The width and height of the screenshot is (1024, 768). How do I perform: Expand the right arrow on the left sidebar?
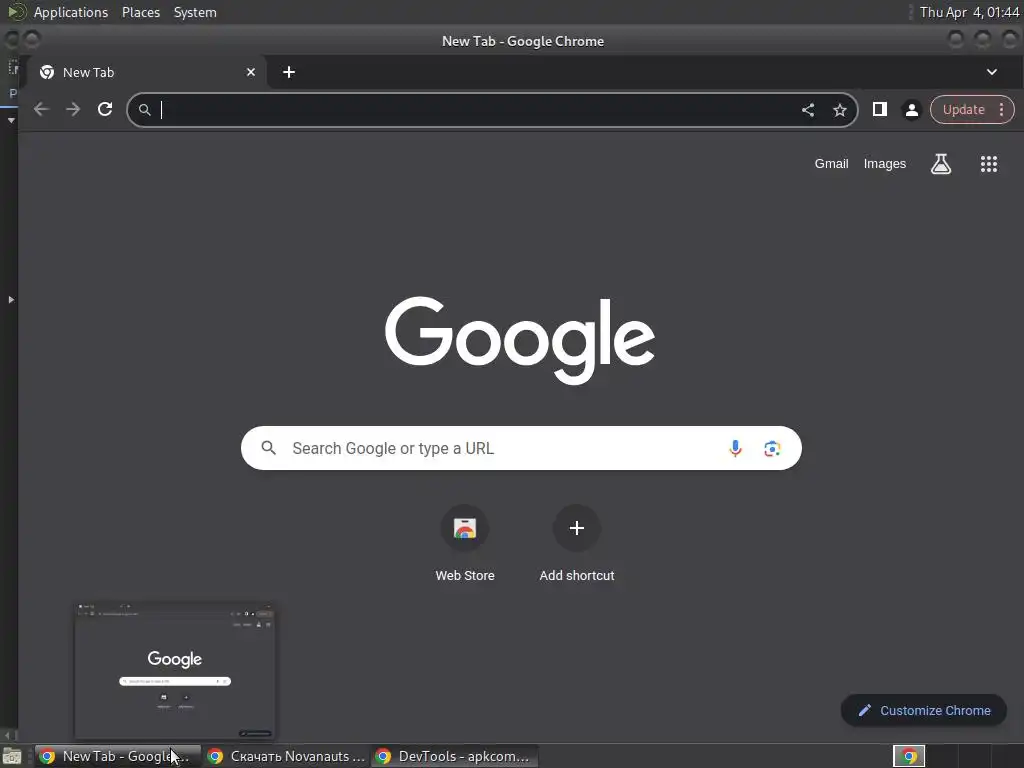tap(10, 300)
